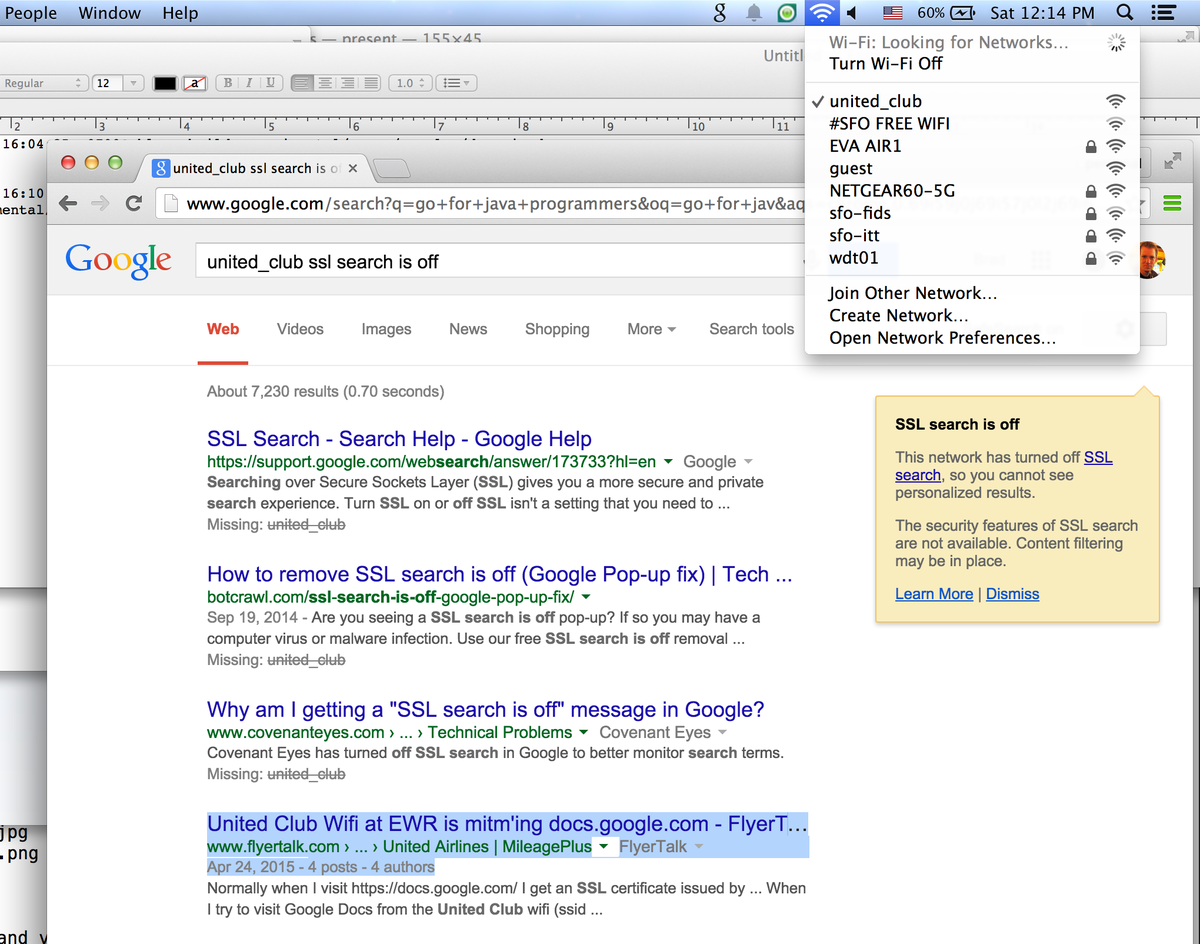Open the People menu

[30, 13]
